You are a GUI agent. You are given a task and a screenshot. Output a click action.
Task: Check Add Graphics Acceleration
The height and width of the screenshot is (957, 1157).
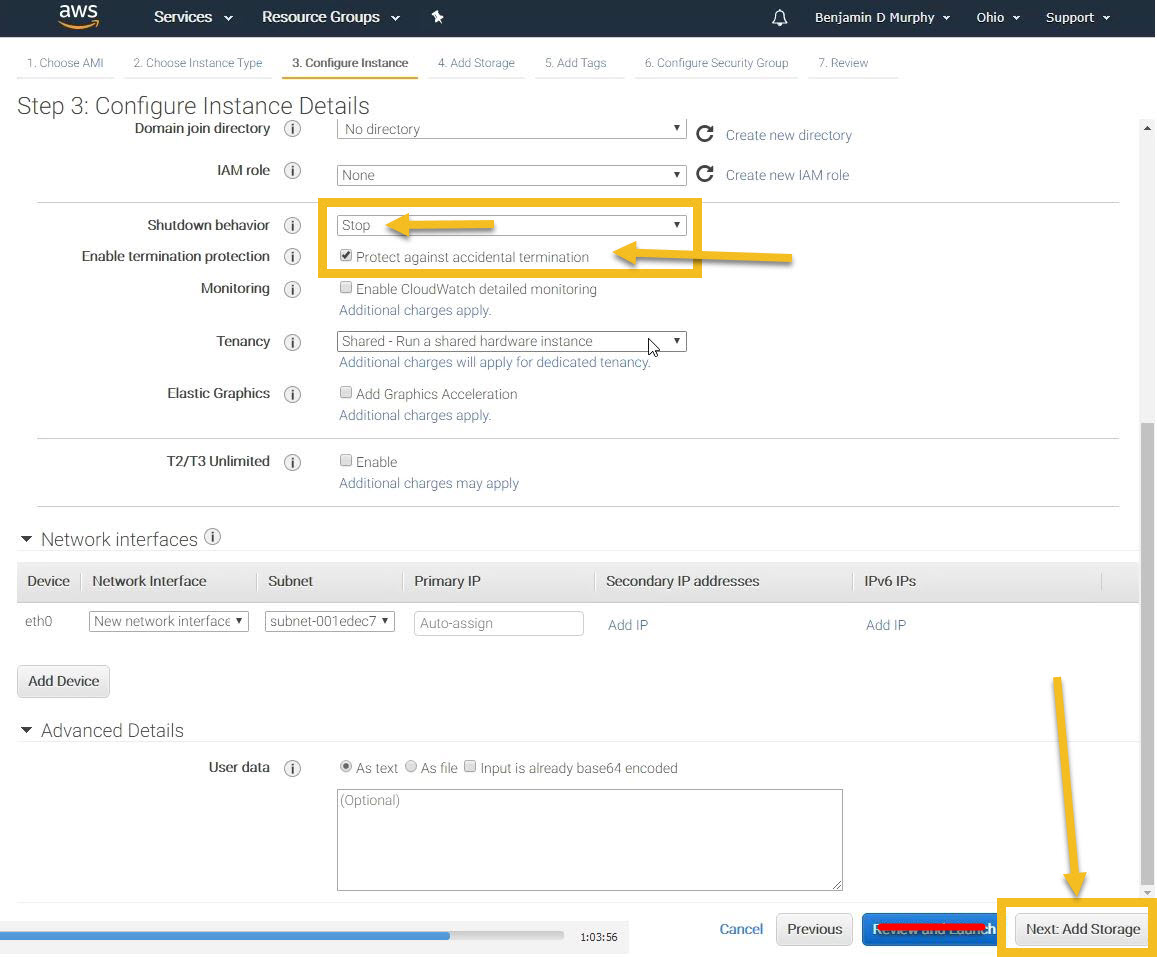coord(345,393)
